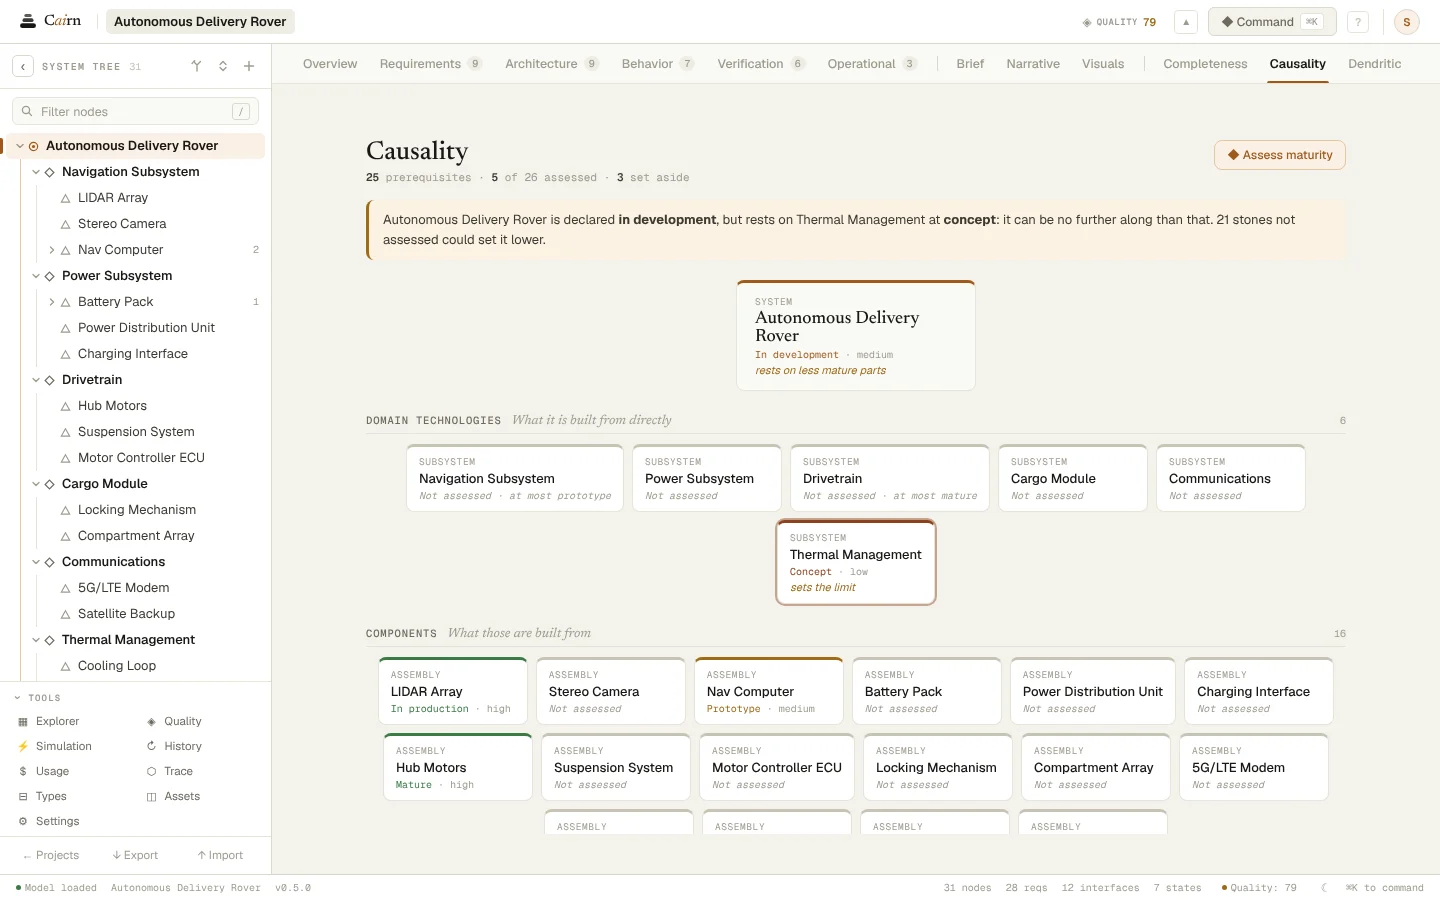
Task: Click the Filter nodes input field
Action: pyautogui.click(x=135, y=111)
